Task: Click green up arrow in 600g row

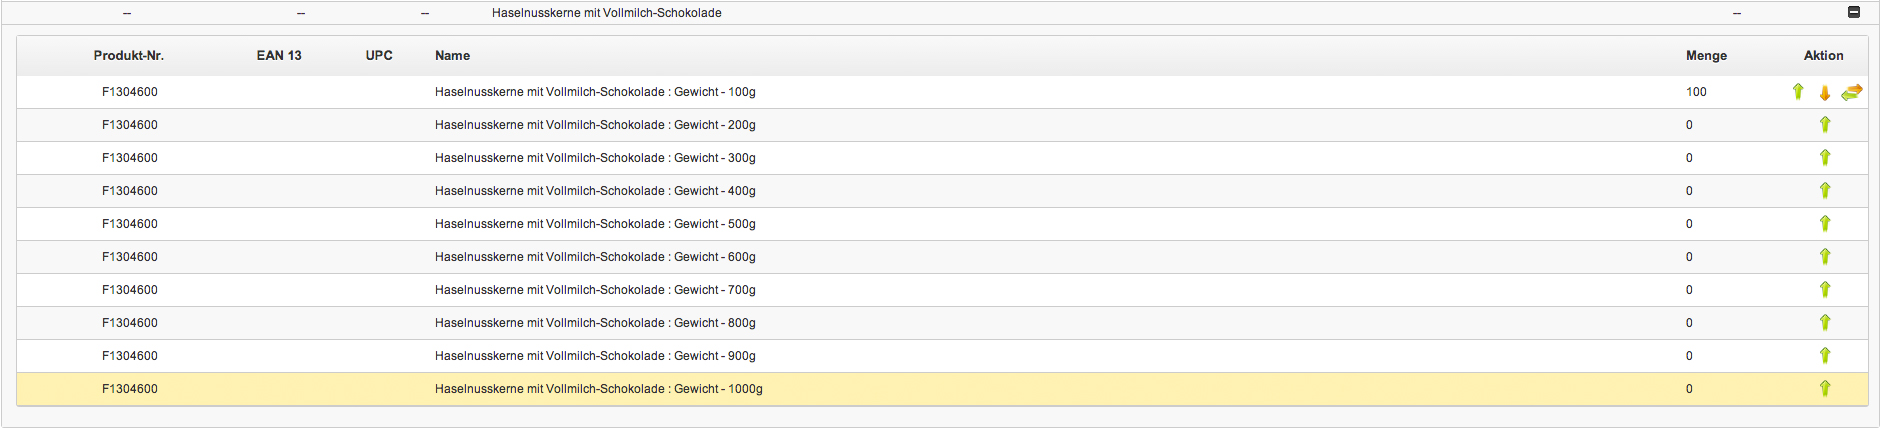Action: pos(1825,257)
